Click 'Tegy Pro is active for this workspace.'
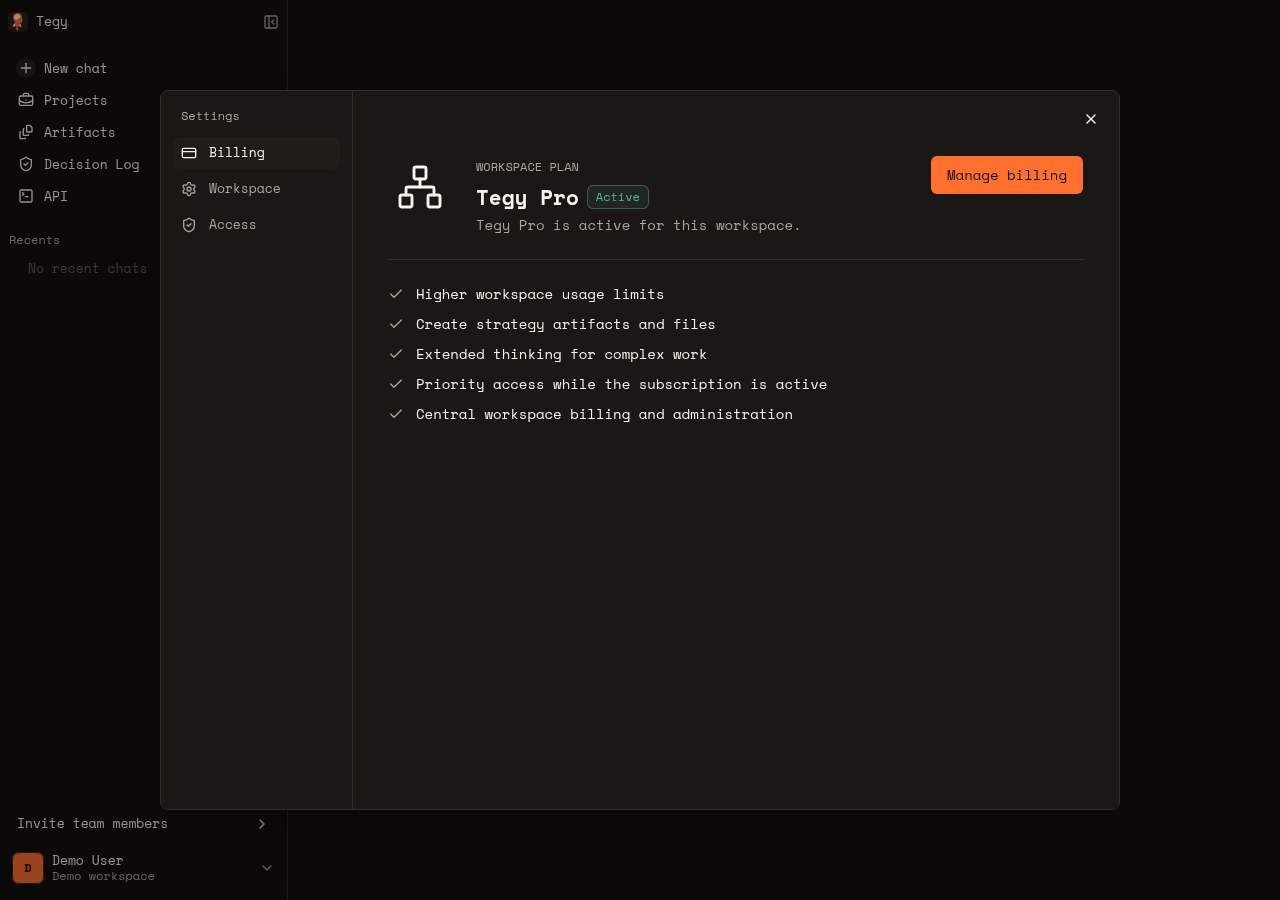Screen dimensions: 1280x900 click(638, 225)
